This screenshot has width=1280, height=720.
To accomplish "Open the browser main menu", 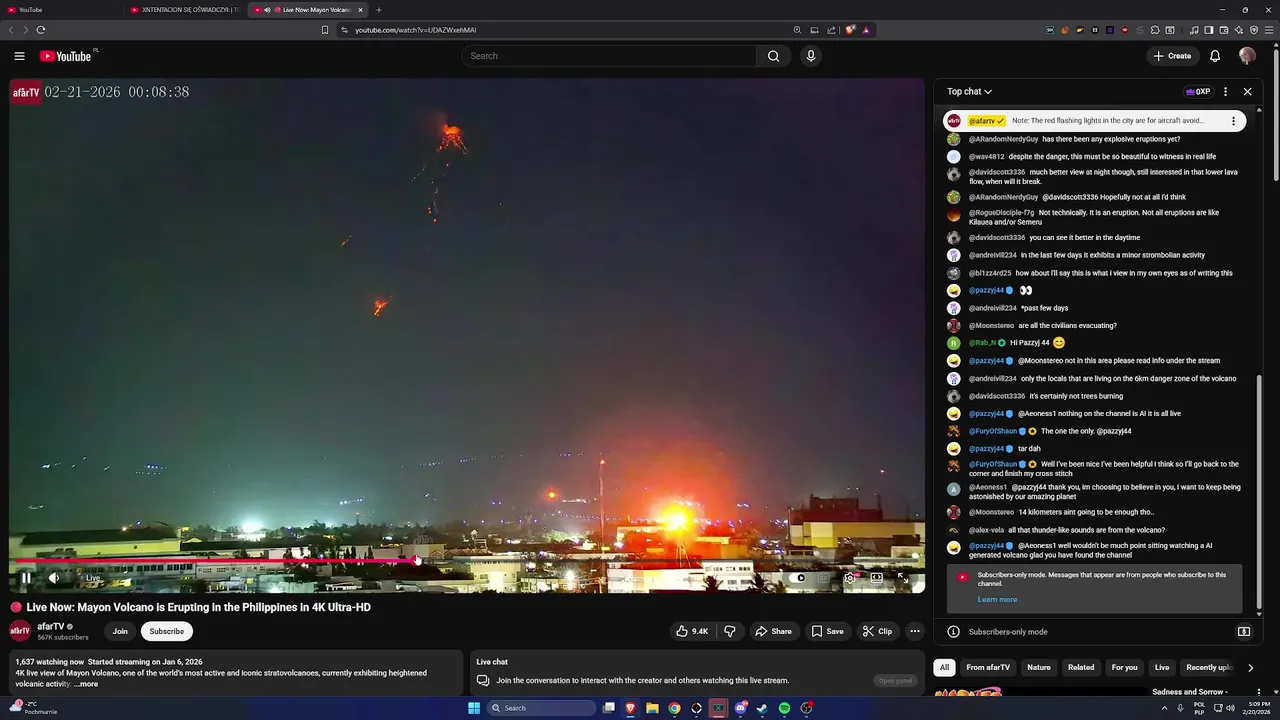I will 1269,30.
